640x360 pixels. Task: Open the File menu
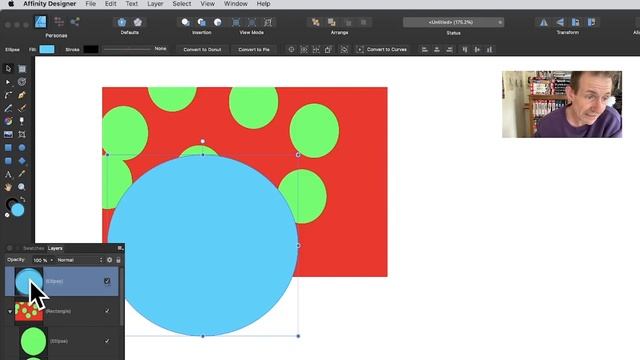click(91, 4)
